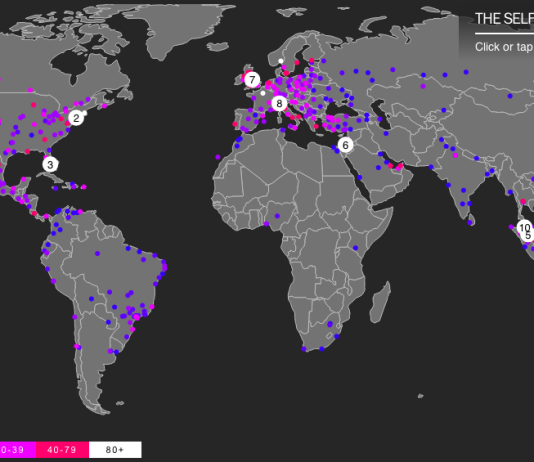
Task: Open the ranked marker numbered 10
Action: pyautogui.click(x=524, y=227)
